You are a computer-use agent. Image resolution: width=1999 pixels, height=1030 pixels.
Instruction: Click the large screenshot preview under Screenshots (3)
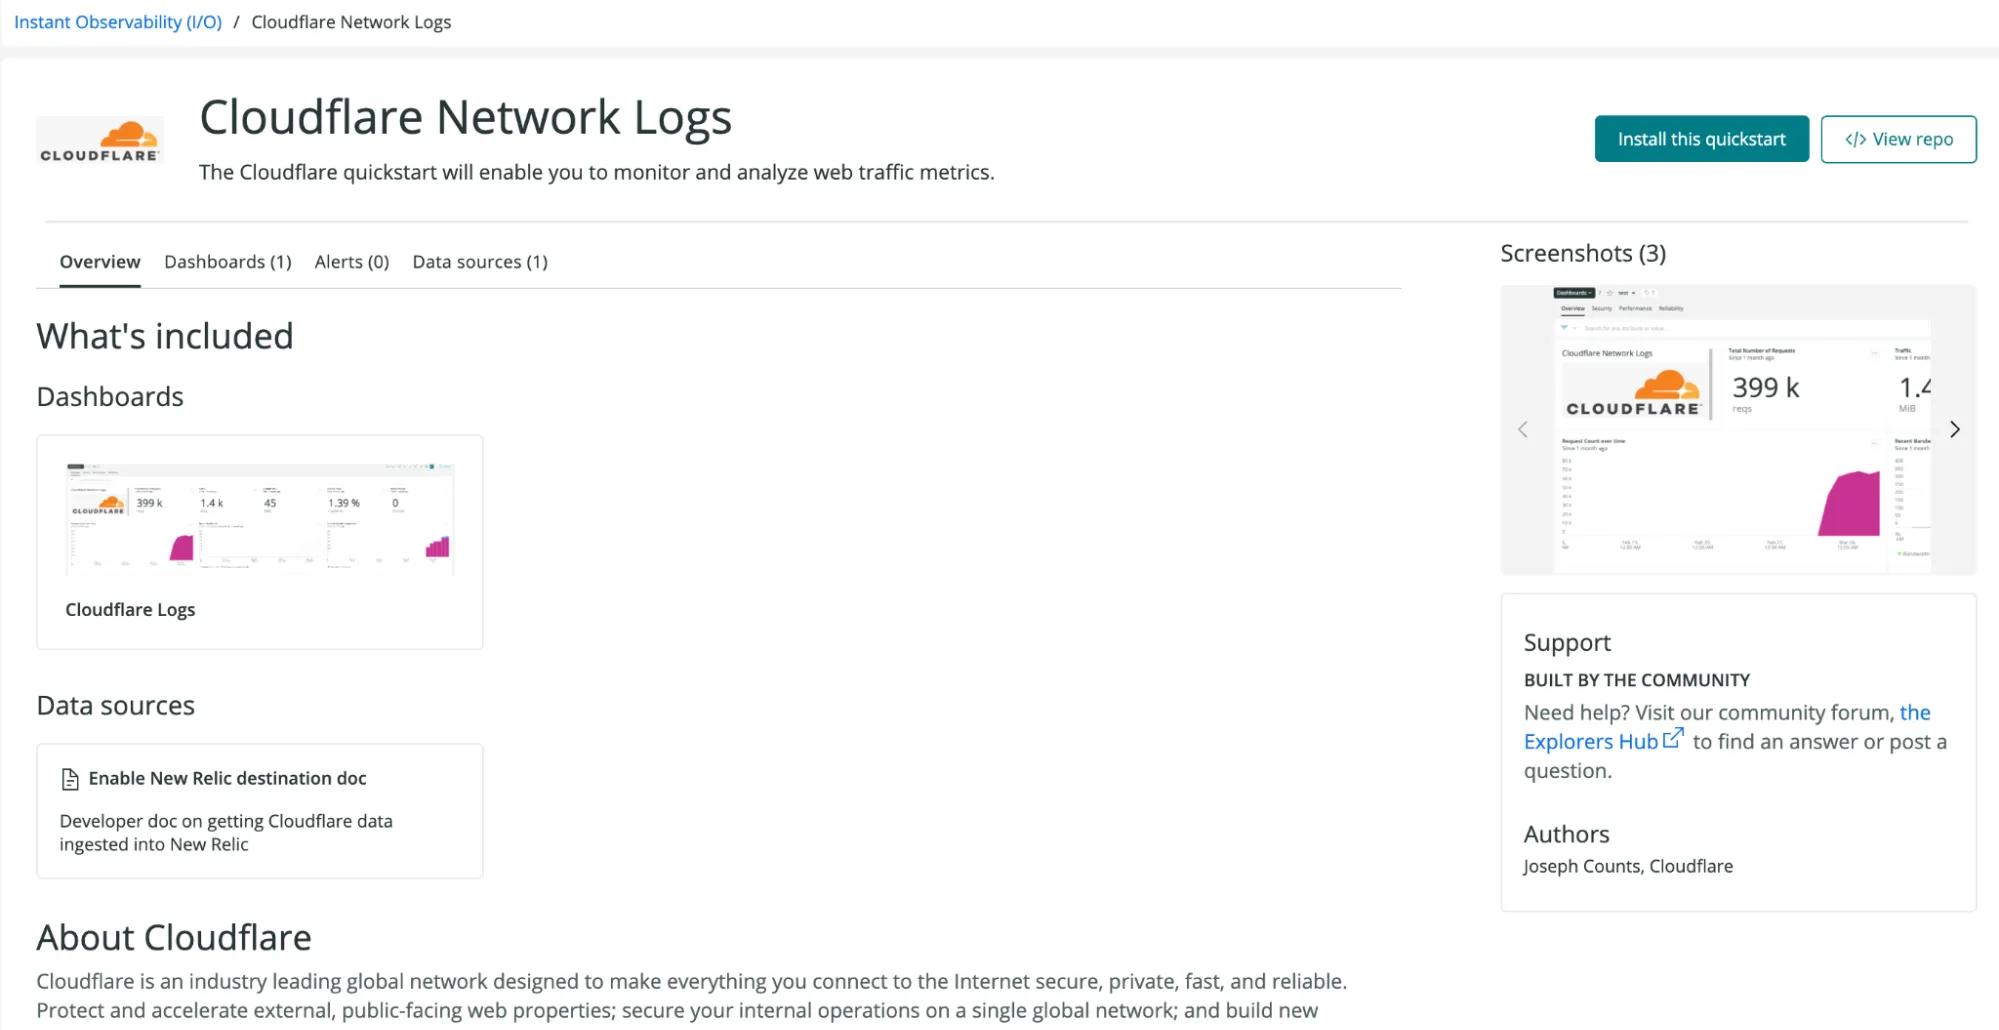pyautogui.click(x=1739, y=429)
